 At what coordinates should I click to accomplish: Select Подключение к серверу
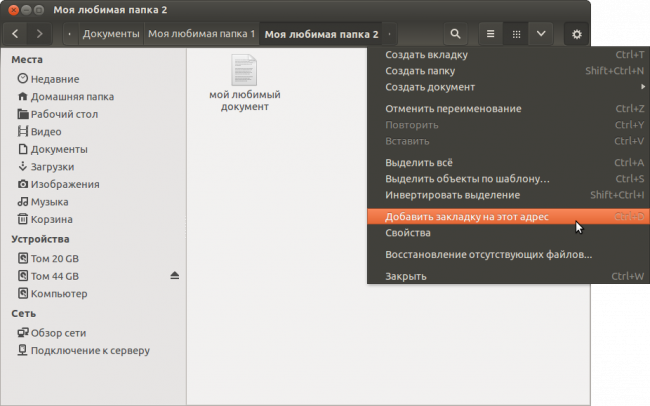pyautogui.click(x=90, y=350)
